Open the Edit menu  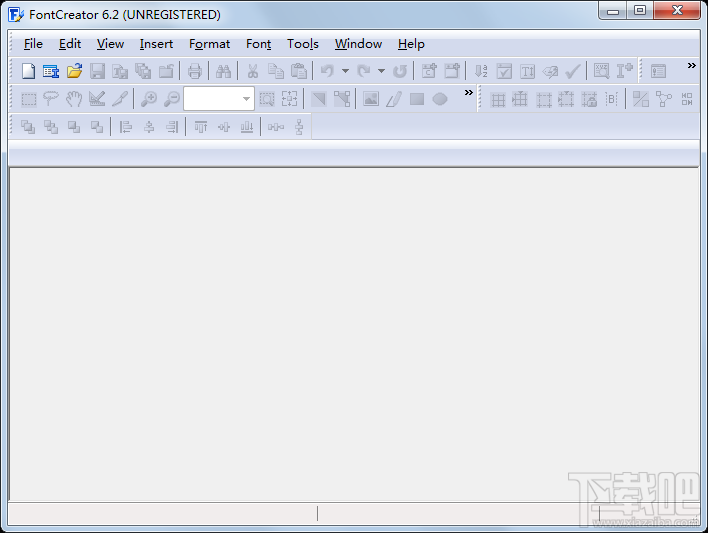click(x=70, y=44)
